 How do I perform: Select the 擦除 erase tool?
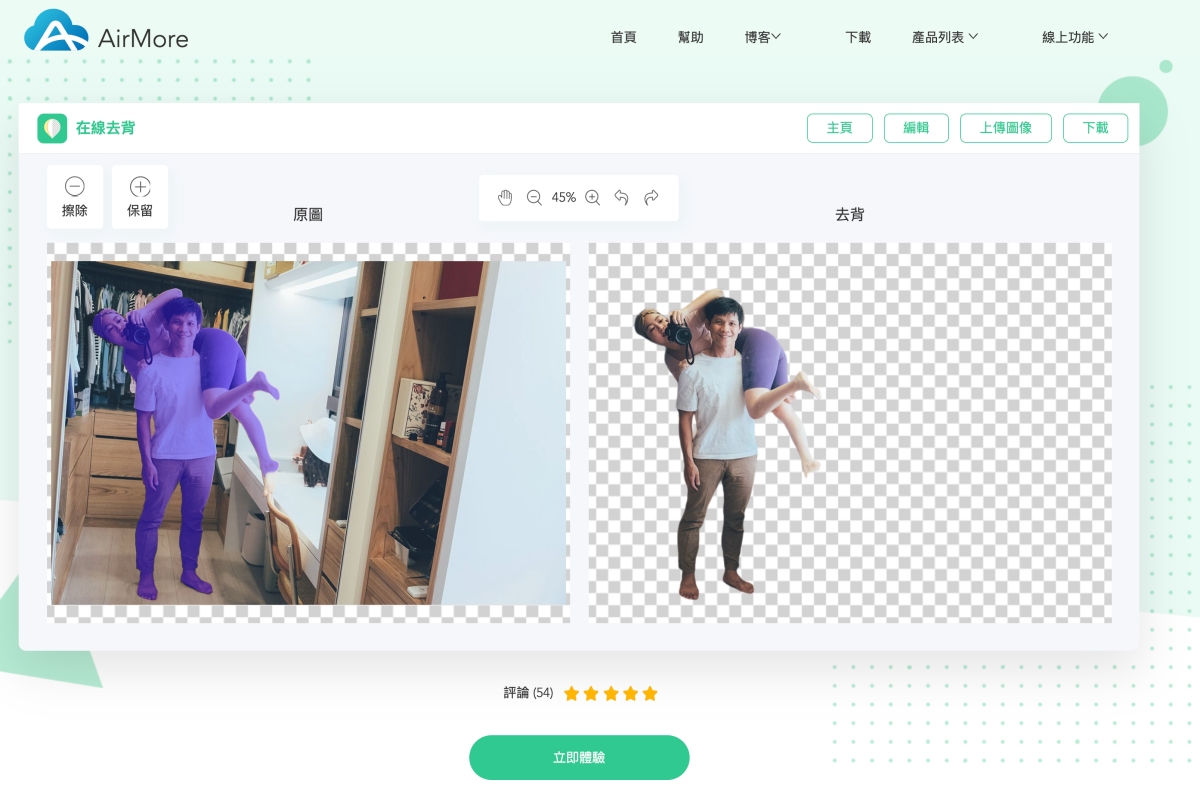[75, 197]
